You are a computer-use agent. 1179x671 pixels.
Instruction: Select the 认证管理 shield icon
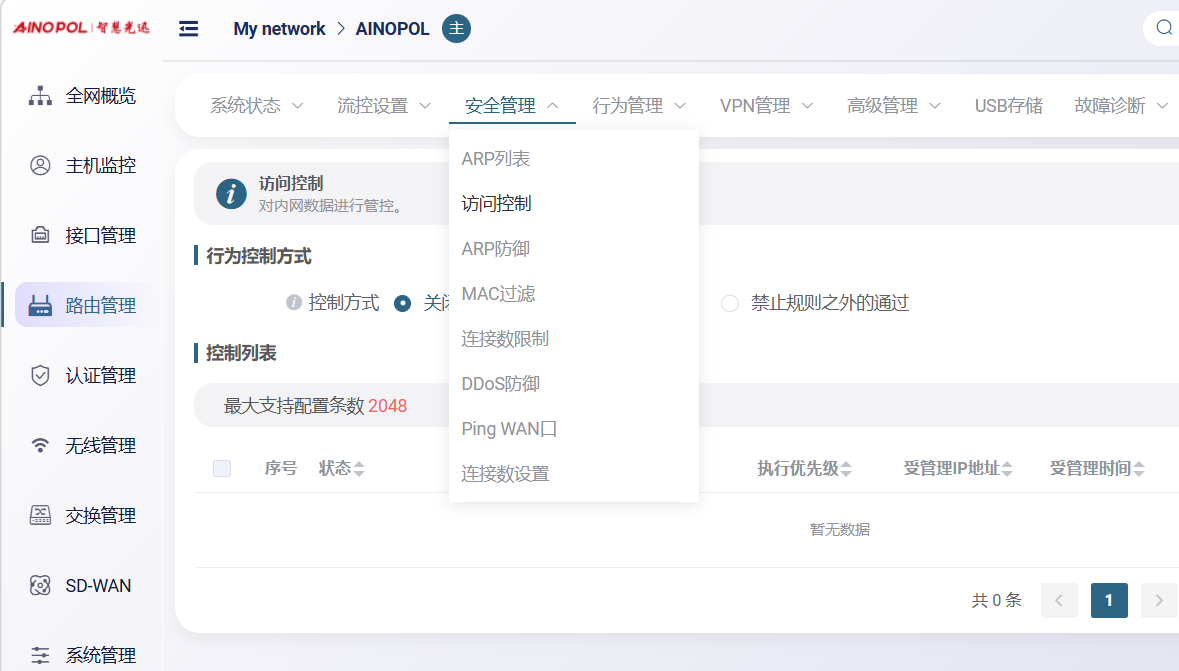pos(40,376)
